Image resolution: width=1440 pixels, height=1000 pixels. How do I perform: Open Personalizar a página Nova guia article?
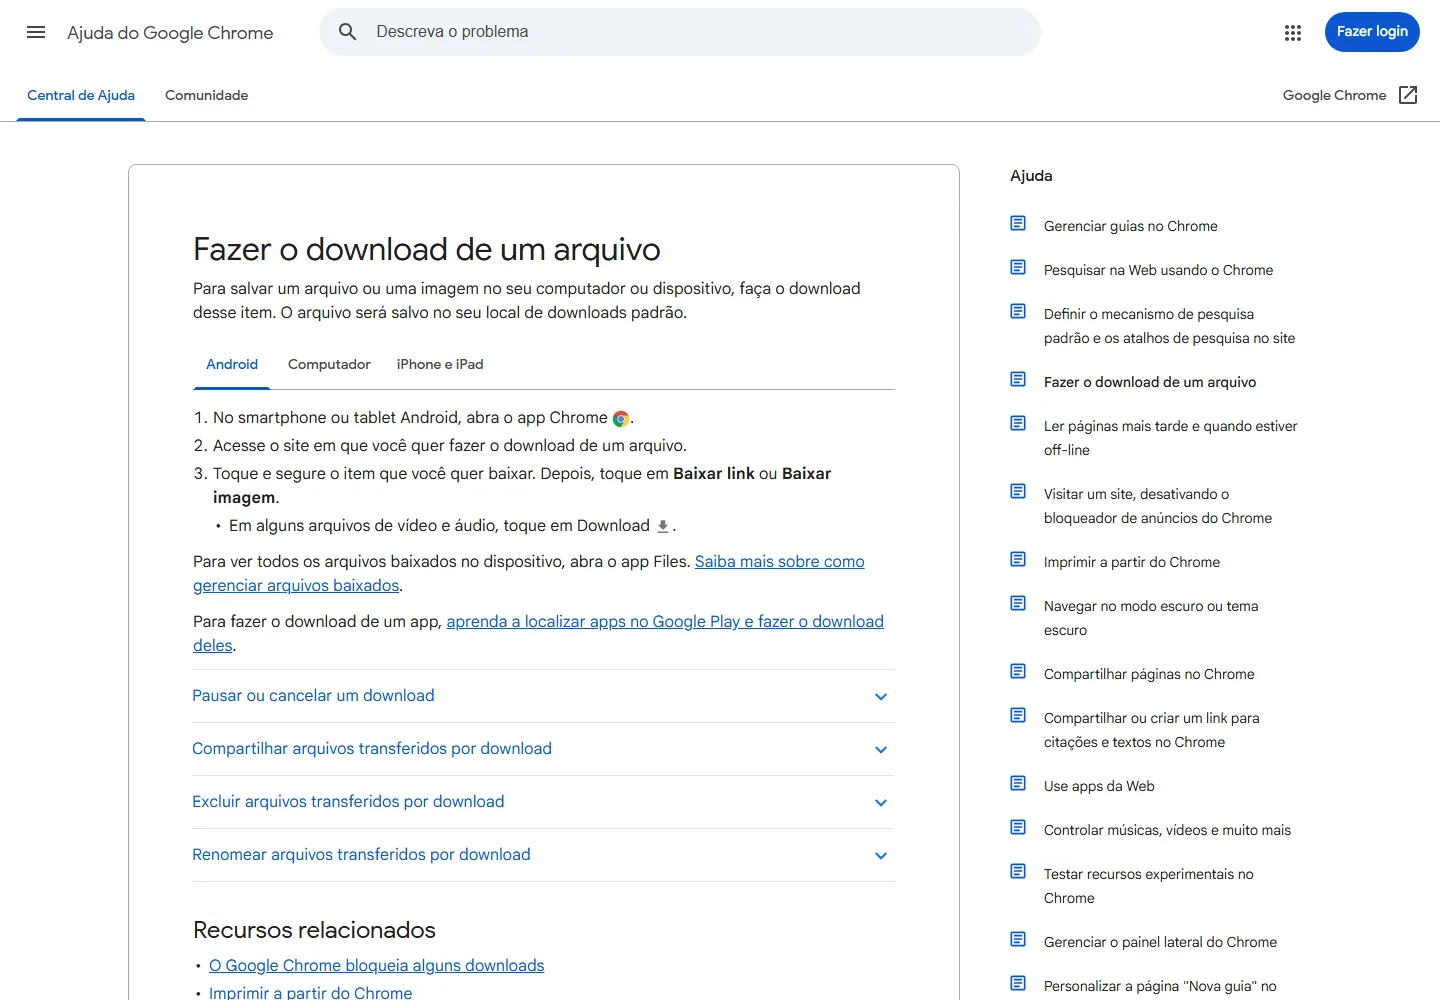click(x=1160, y=986)
